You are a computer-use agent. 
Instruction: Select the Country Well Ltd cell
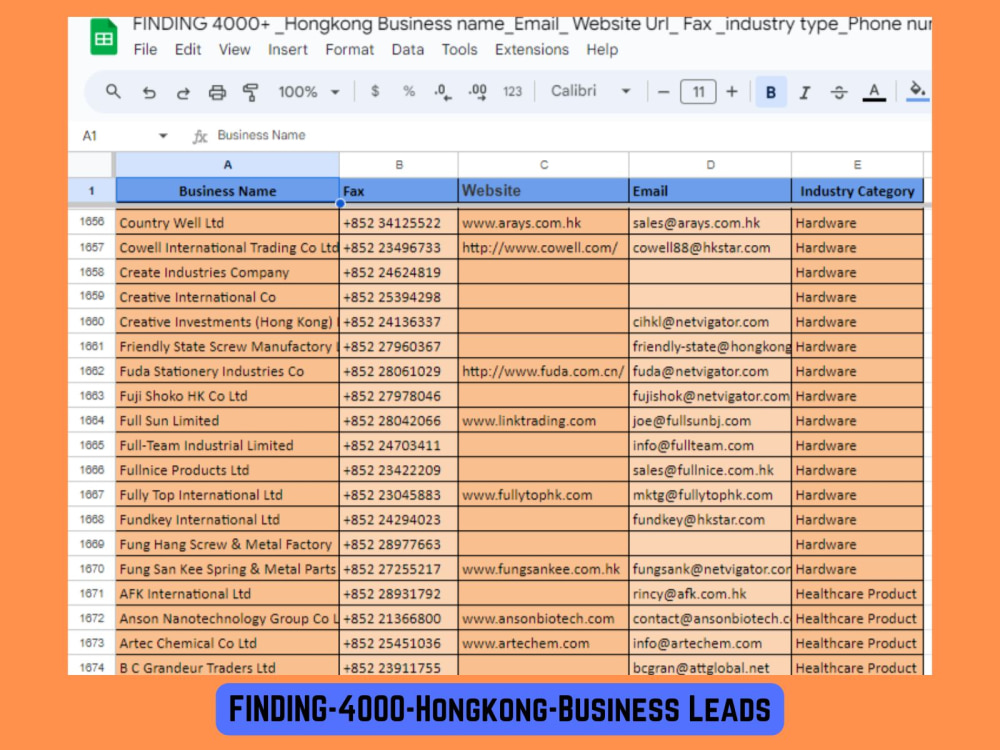click(x=227, y=223)
